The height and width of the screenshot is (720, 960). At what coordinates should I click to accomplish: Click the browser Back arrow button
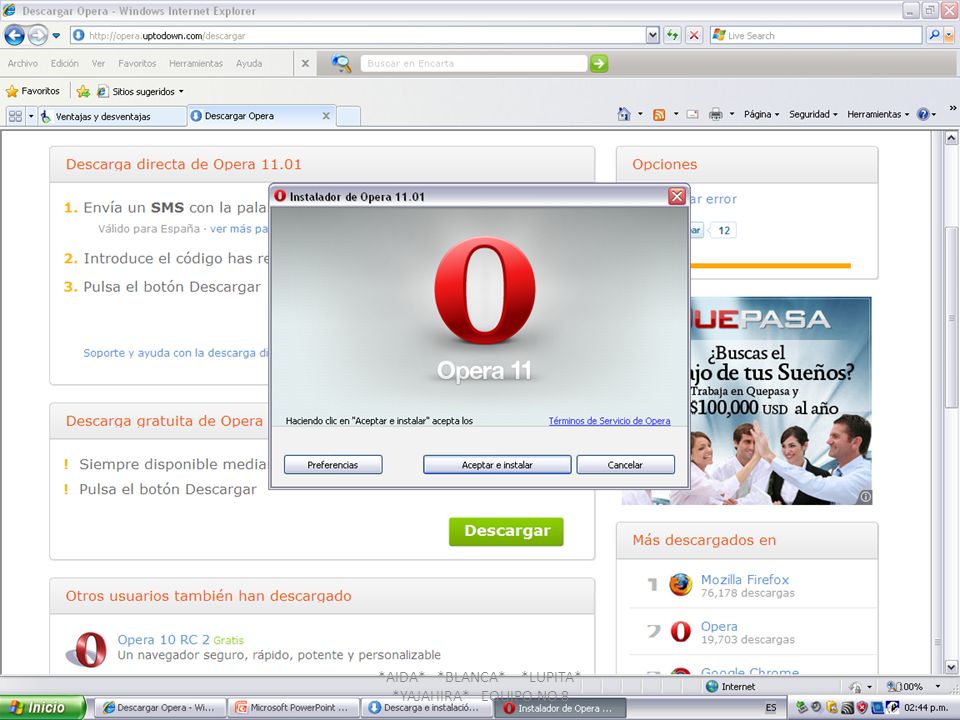(15, 36)
